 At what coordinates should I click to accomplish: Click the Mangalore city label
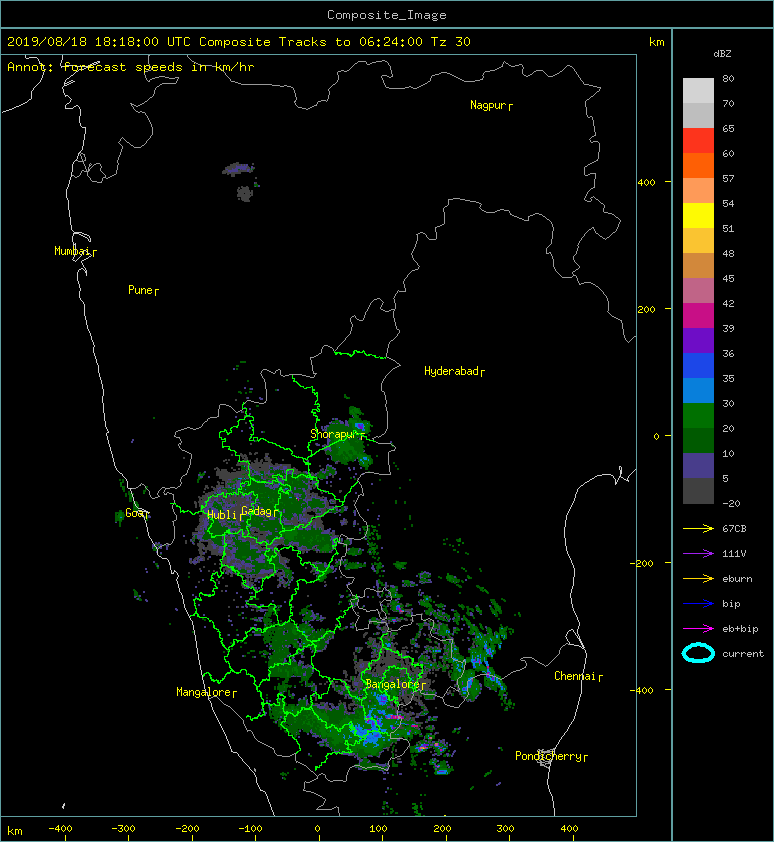click(204, 692)
